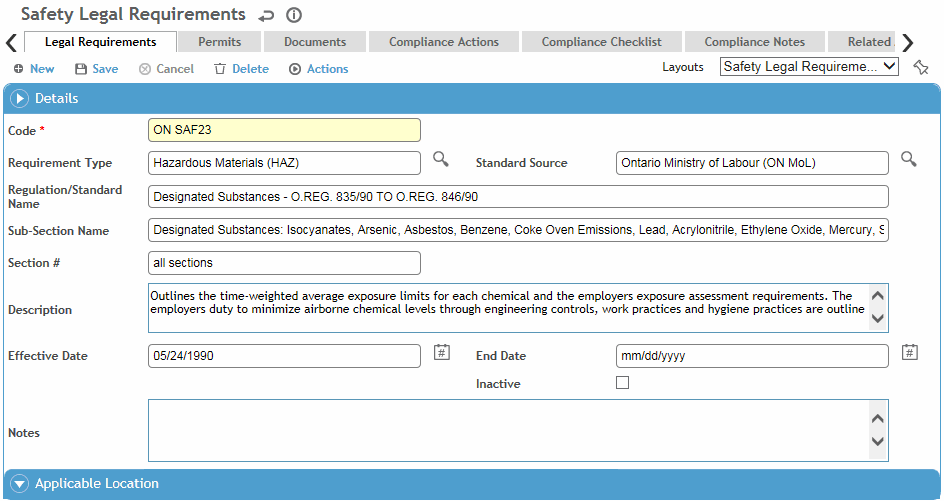944x501 pixels.
Task: Open the Layouts dropdown
Action: (809, 67)
